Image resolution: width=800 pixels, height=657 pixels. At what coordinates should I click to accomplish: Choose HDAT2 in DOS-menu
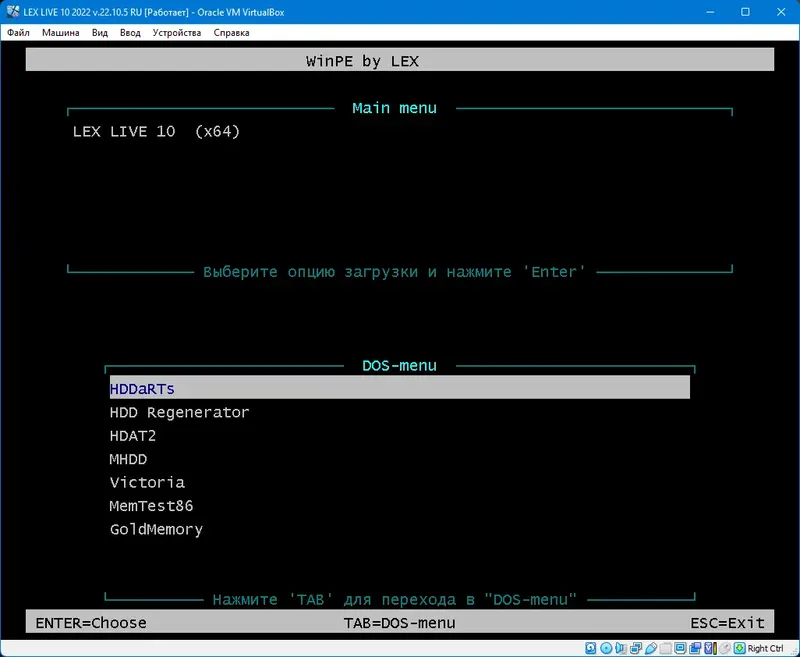pos(133,436)
